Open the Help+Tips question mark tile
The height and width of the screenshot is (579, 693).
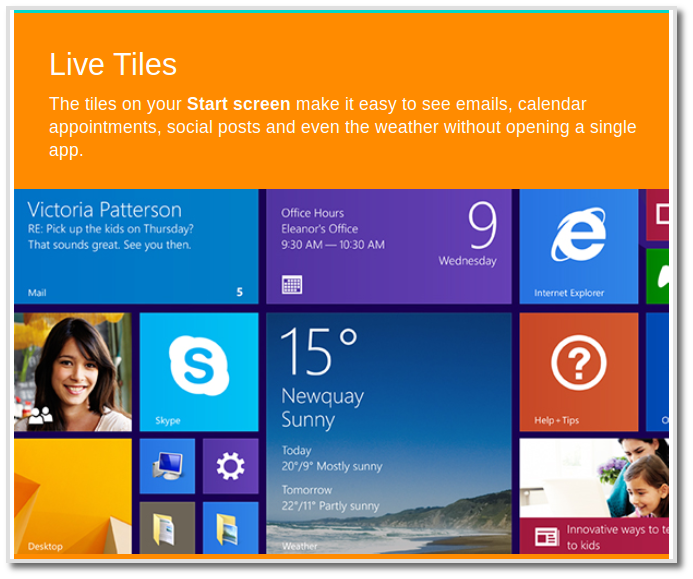[579, 372]
